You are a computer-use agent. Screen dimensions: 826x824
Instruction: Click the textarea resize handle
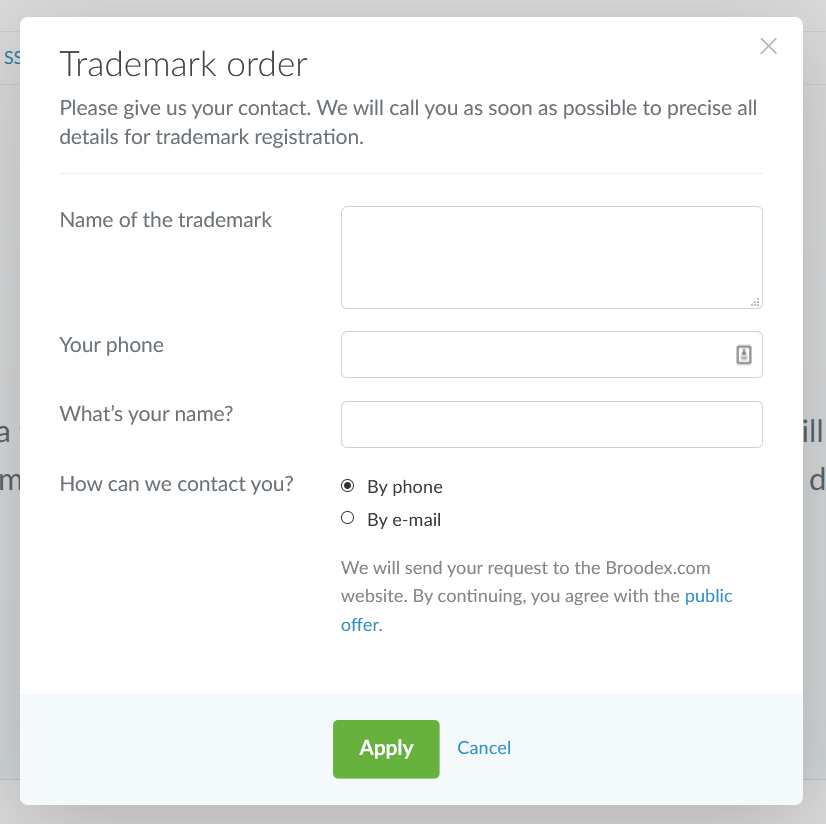tap(755, 301)
